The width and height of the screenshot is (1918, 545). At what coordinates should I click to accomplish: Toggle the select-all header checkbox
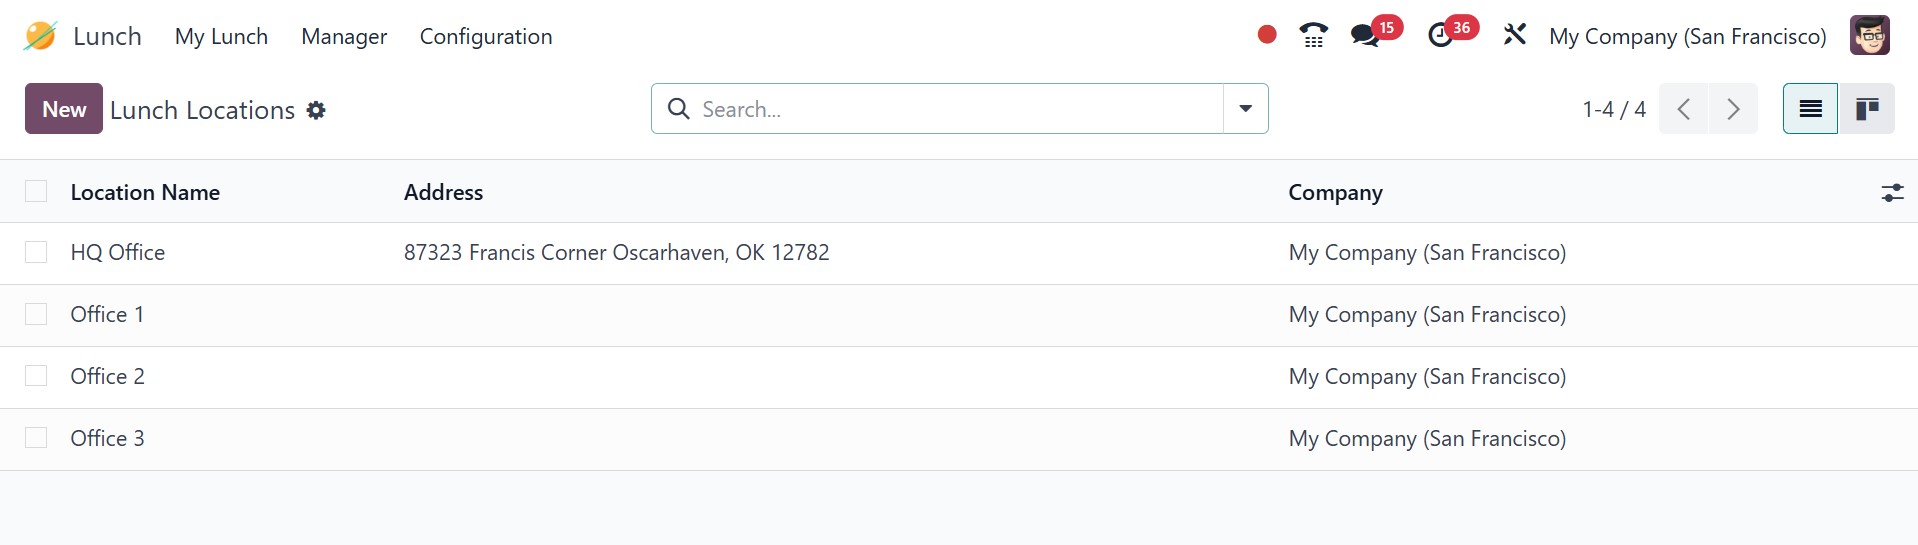click(36, 191)
